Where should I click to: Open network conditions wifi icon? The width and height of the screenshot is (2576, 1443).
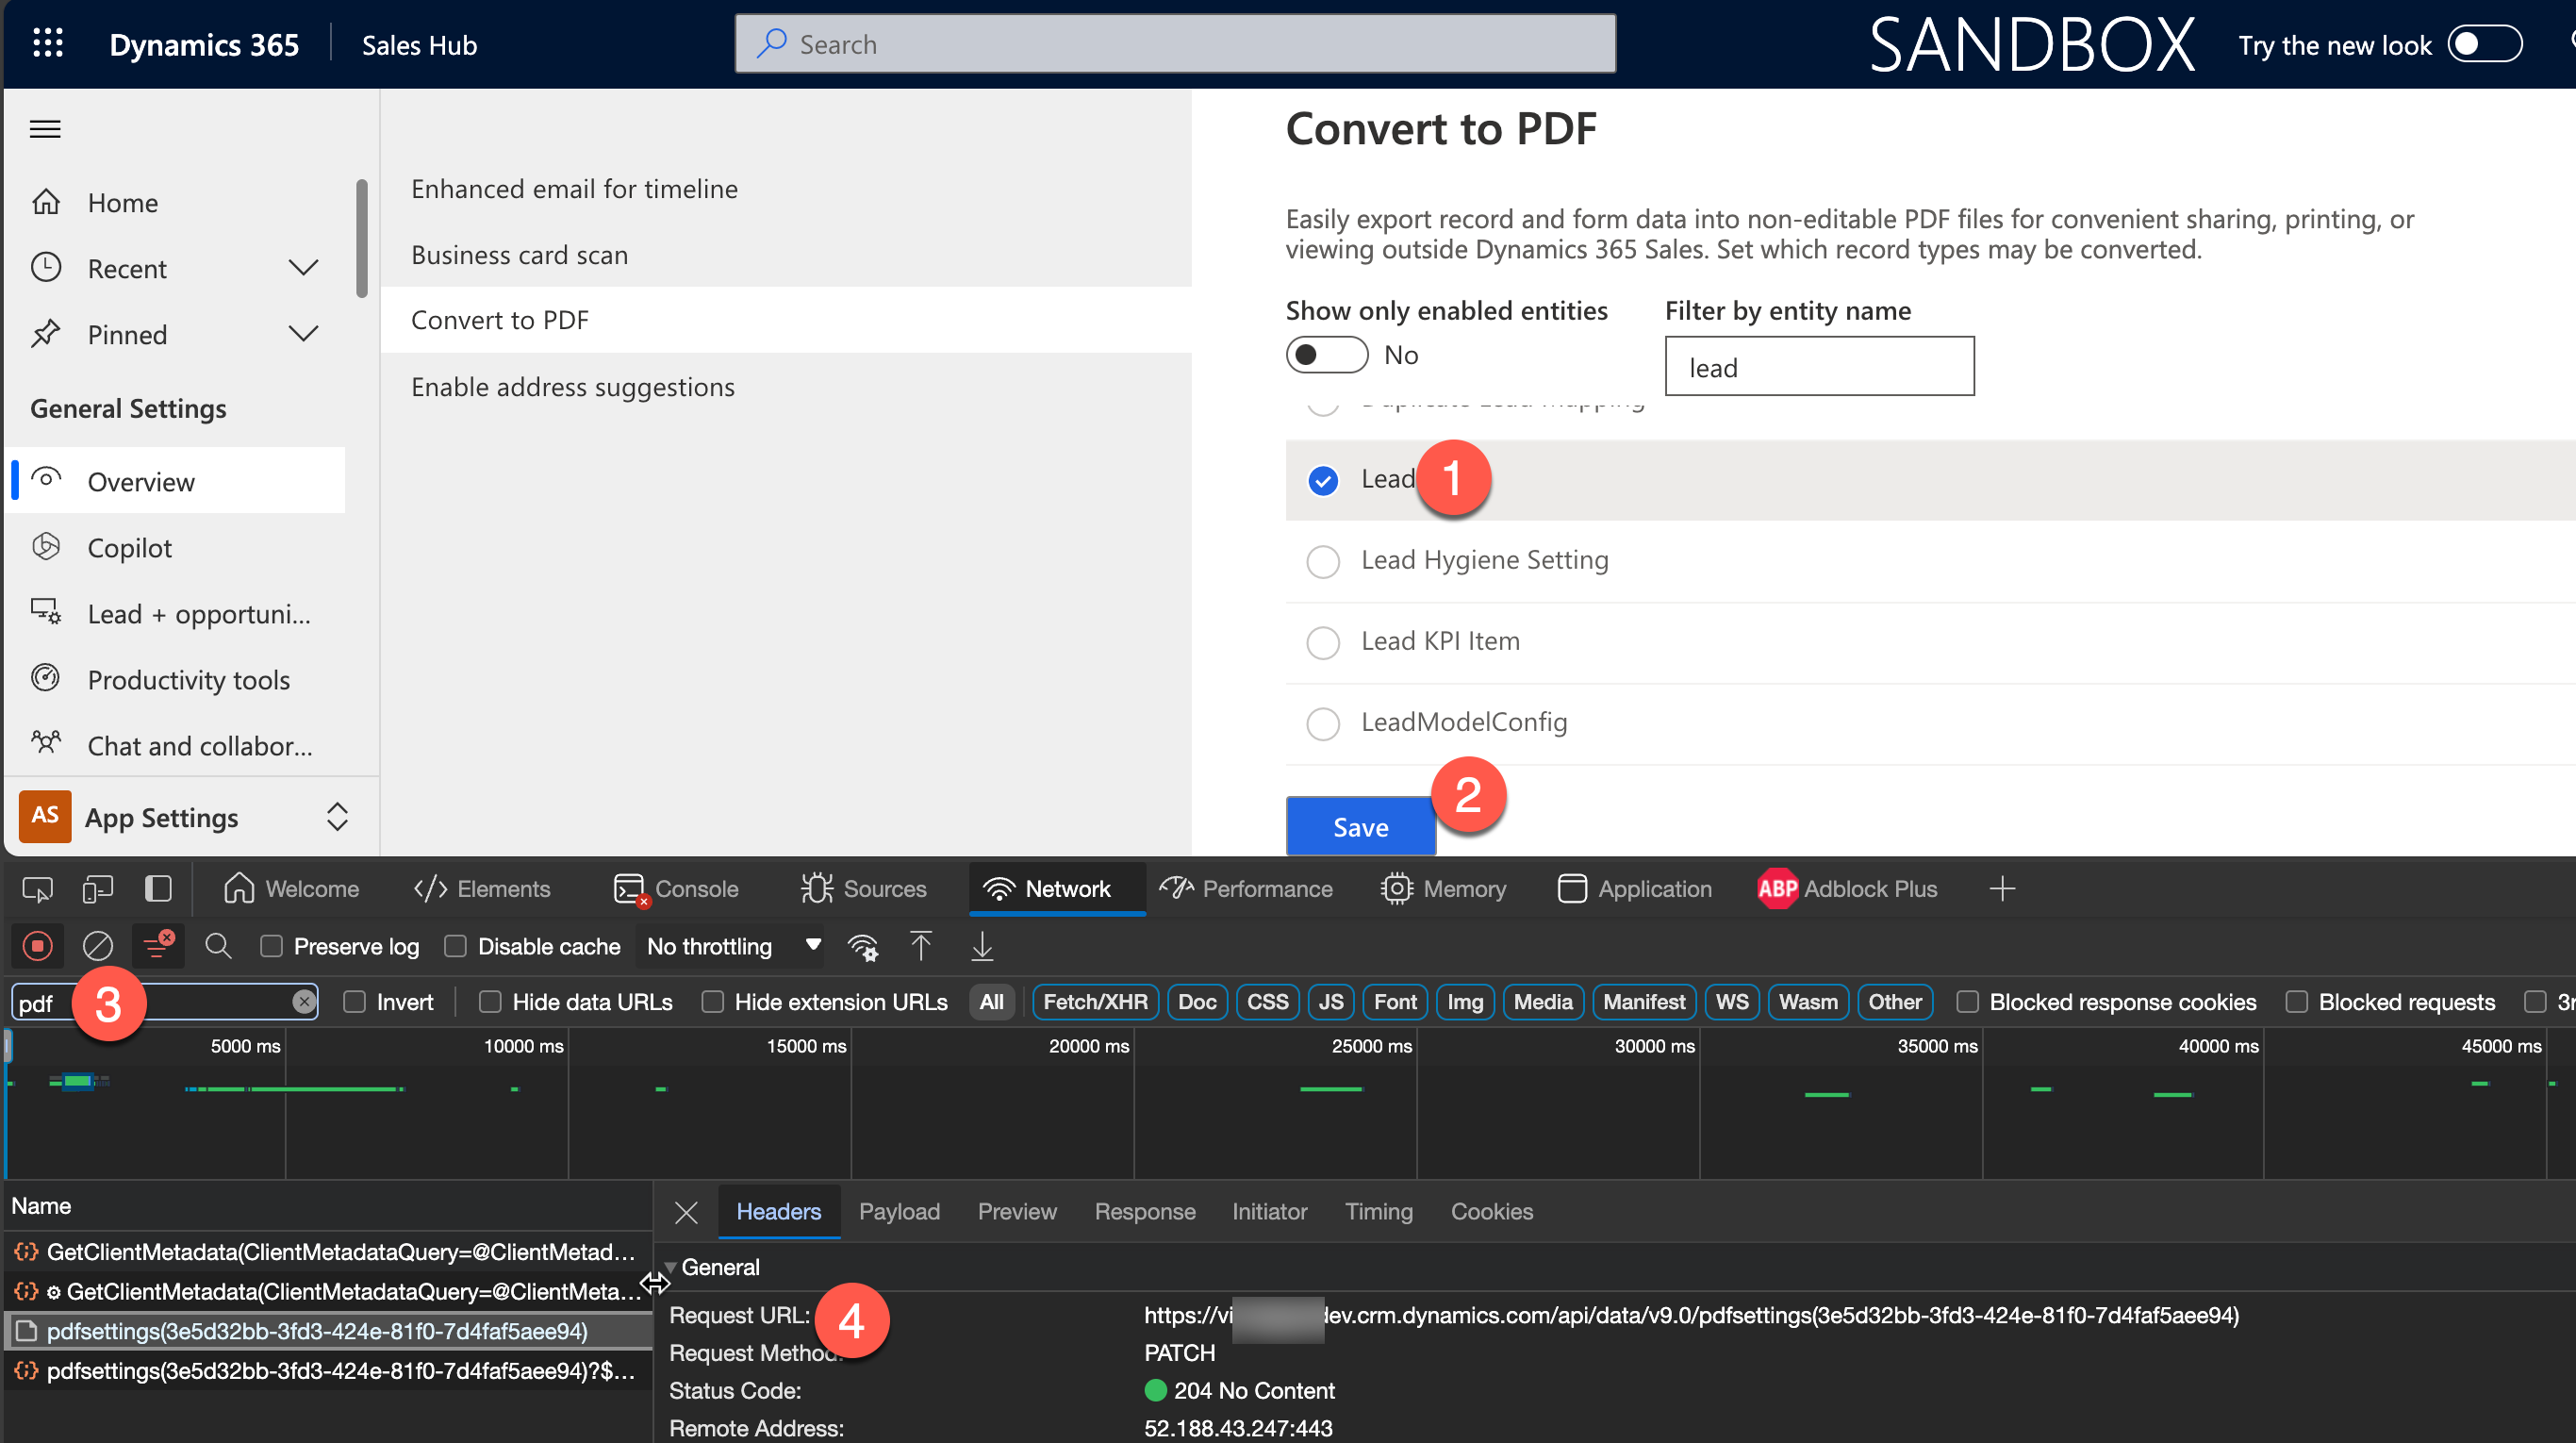pos(862,946)
